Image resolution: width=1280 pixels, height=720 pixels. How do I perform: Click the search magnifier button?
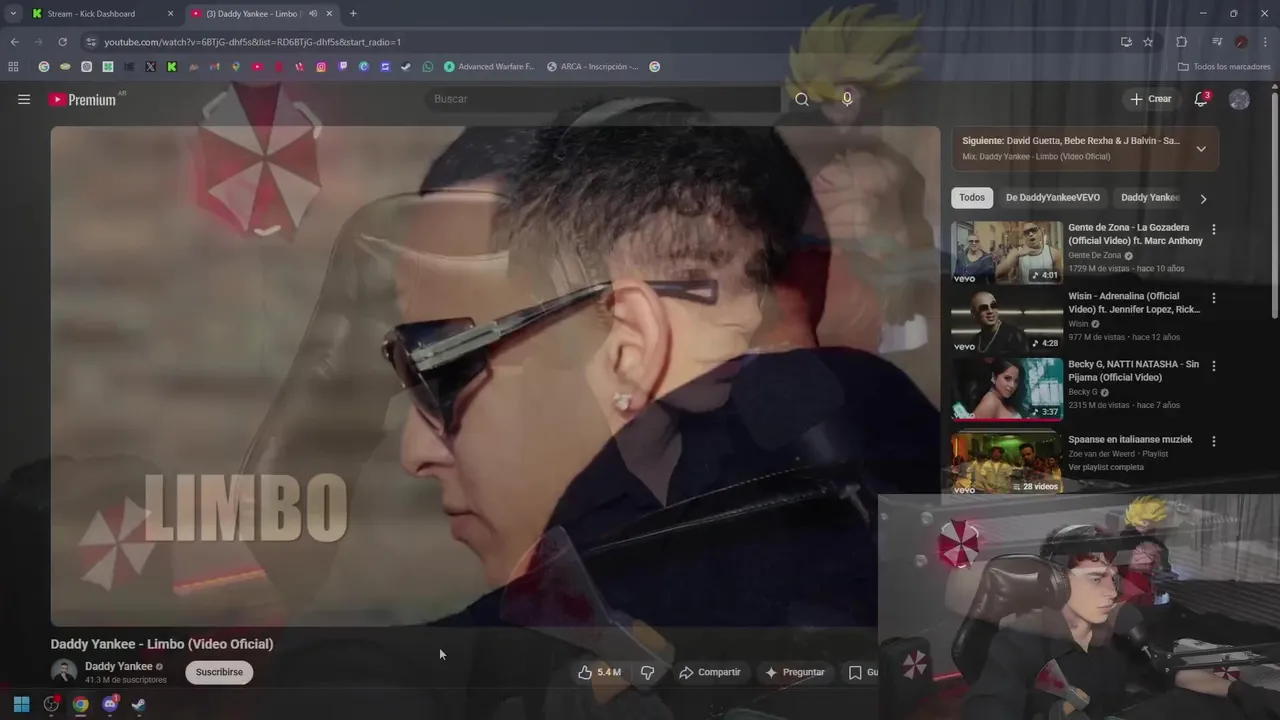[x=802, y=99]
